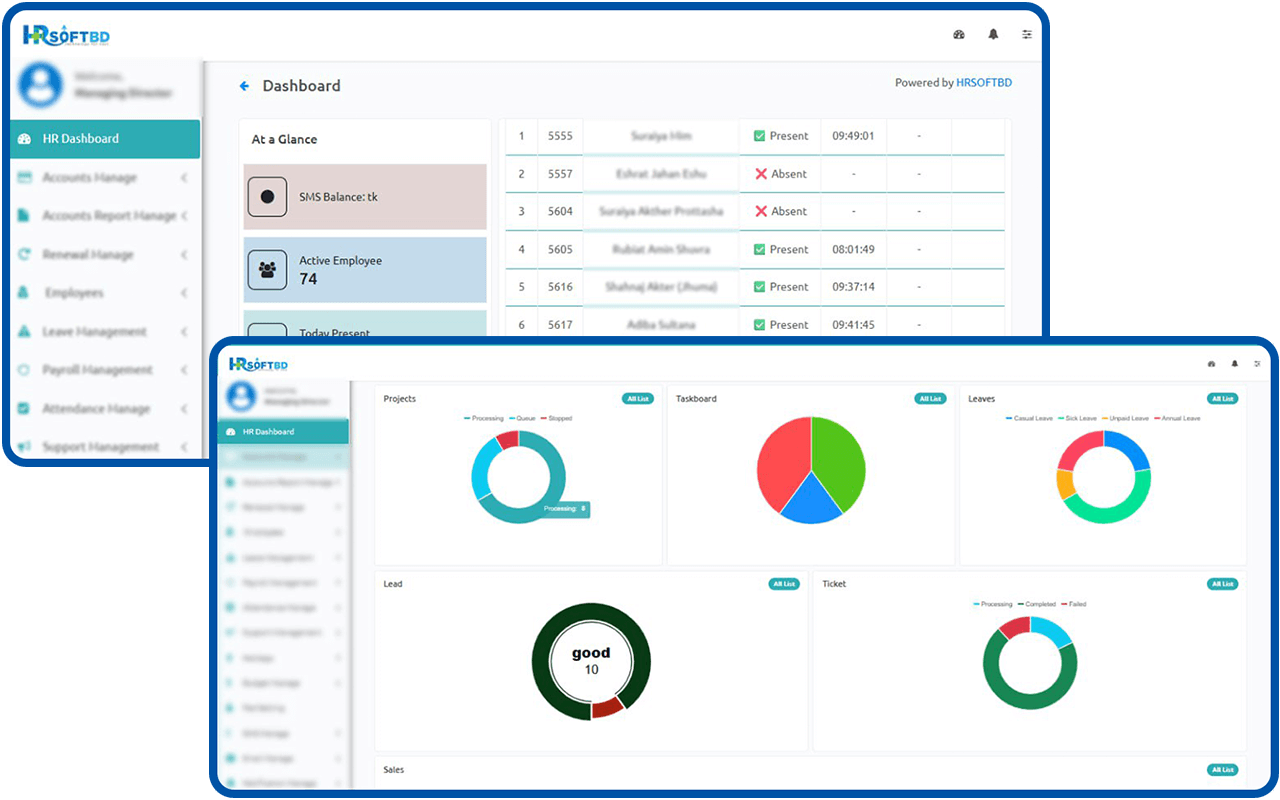1280x800 pixels.
Task: Expand the Accounts Manage chevron in the sidebar
Action: [x=185, y=178]
